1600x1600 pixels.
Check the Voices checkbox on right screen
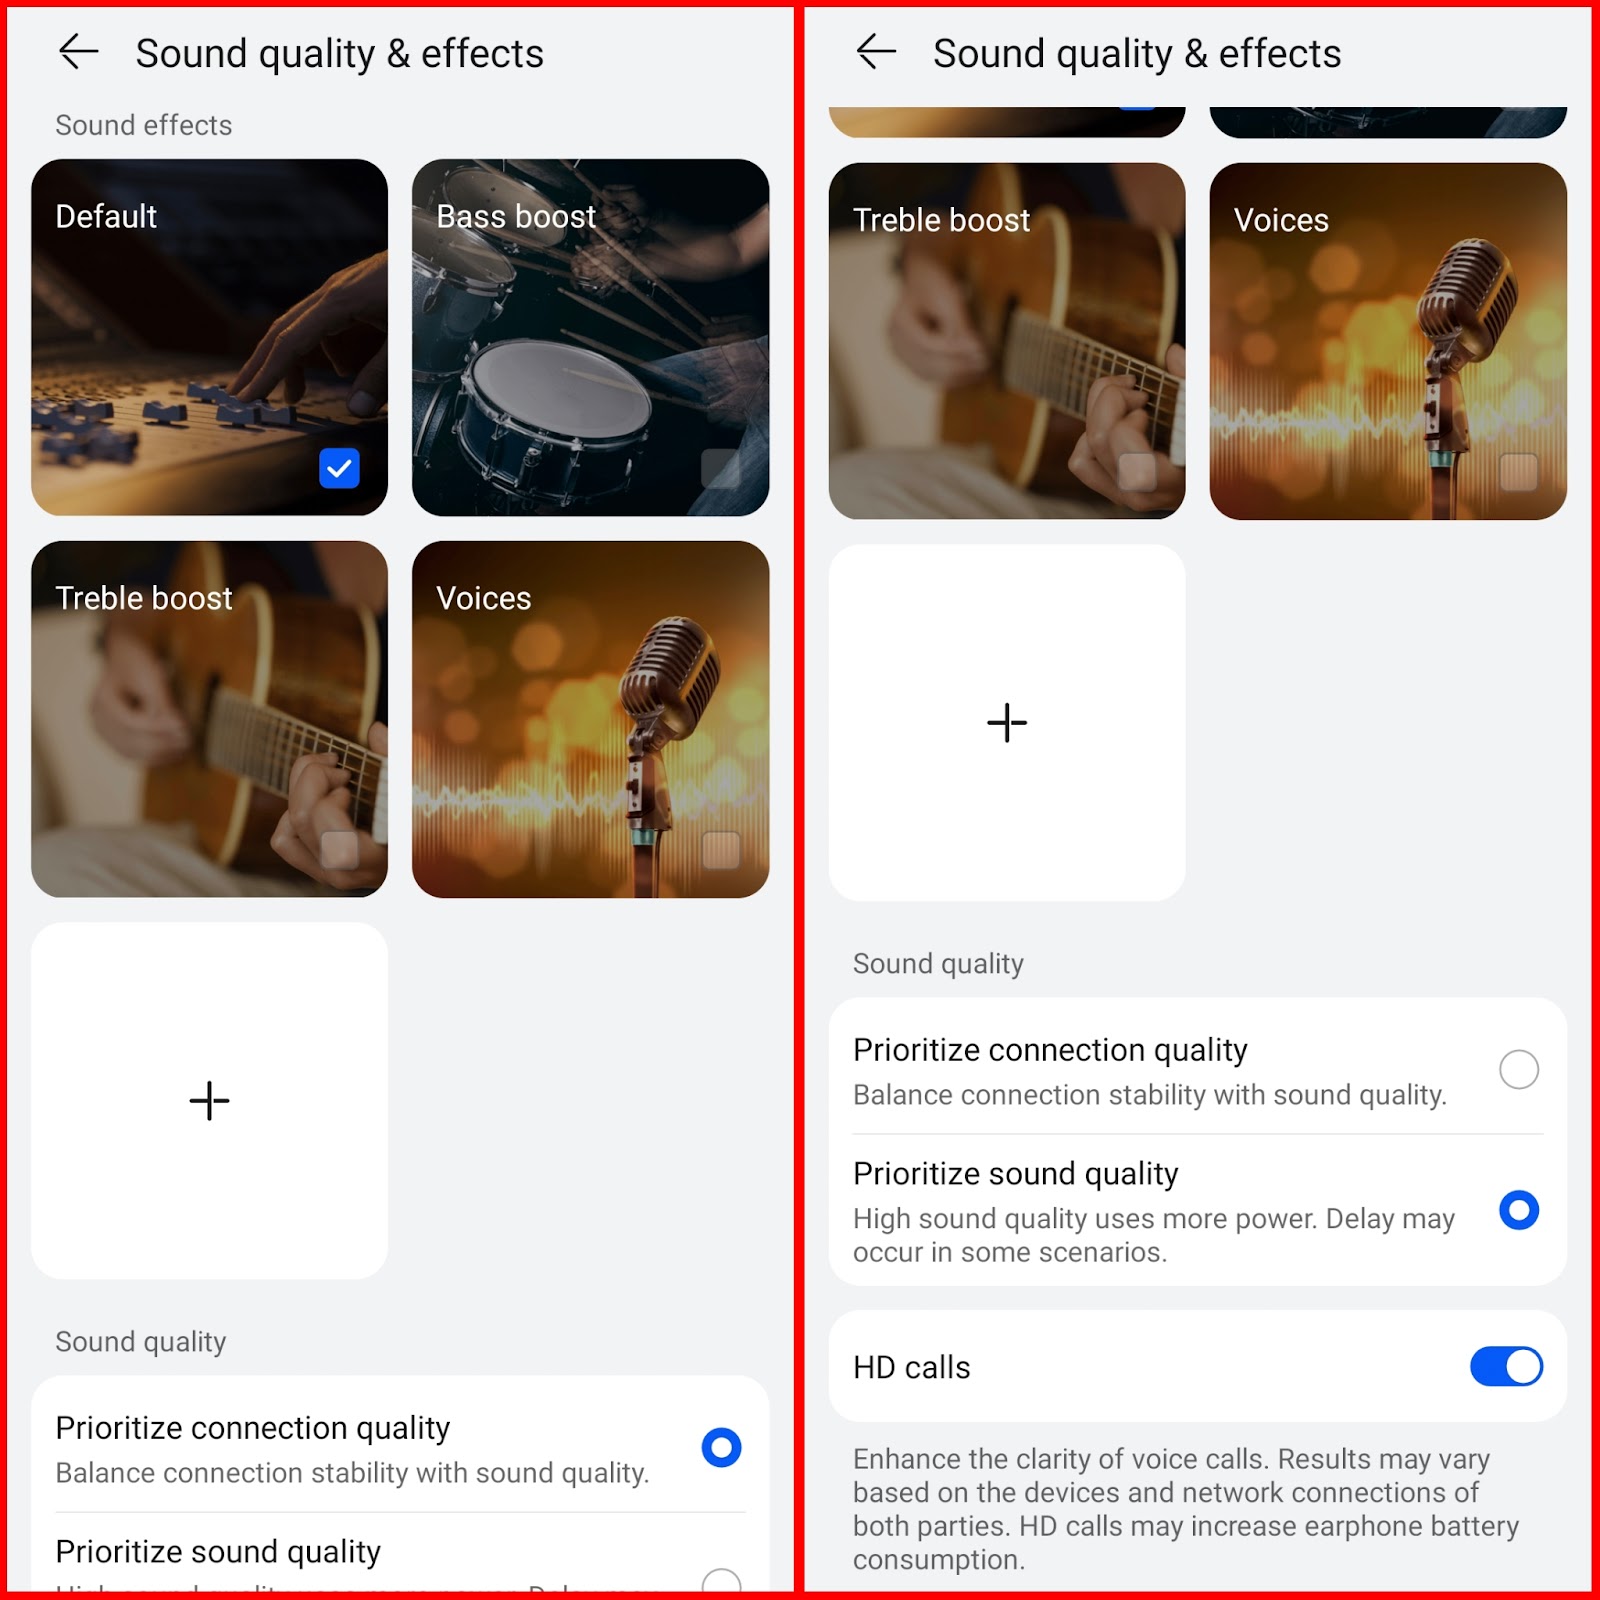[x=1518, y=472]
